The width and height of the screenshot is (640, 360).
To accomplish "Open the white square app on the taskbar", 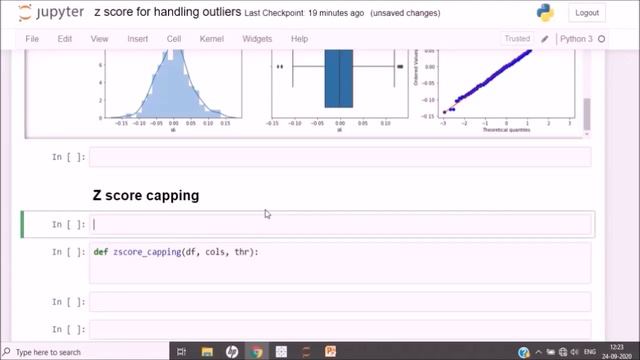I will 281,351.
